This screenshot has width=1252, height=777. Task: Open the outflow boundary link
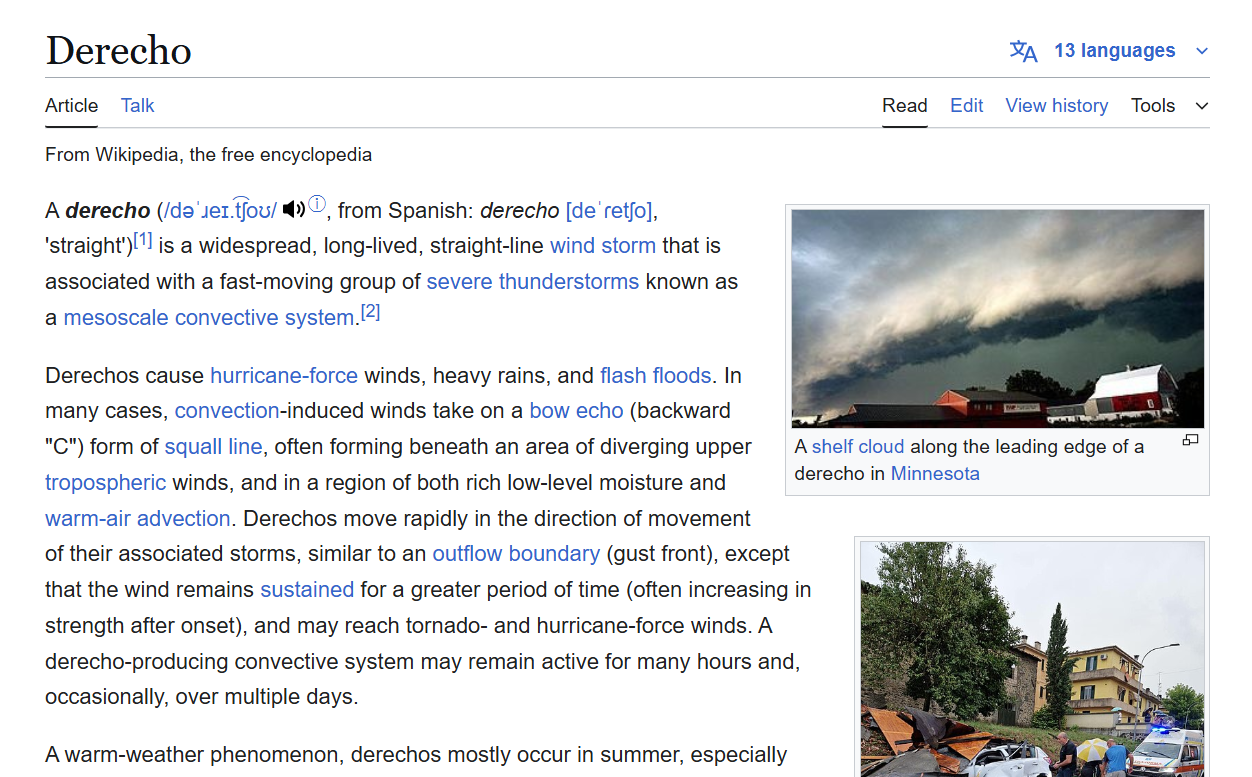(x=516, y=554)
